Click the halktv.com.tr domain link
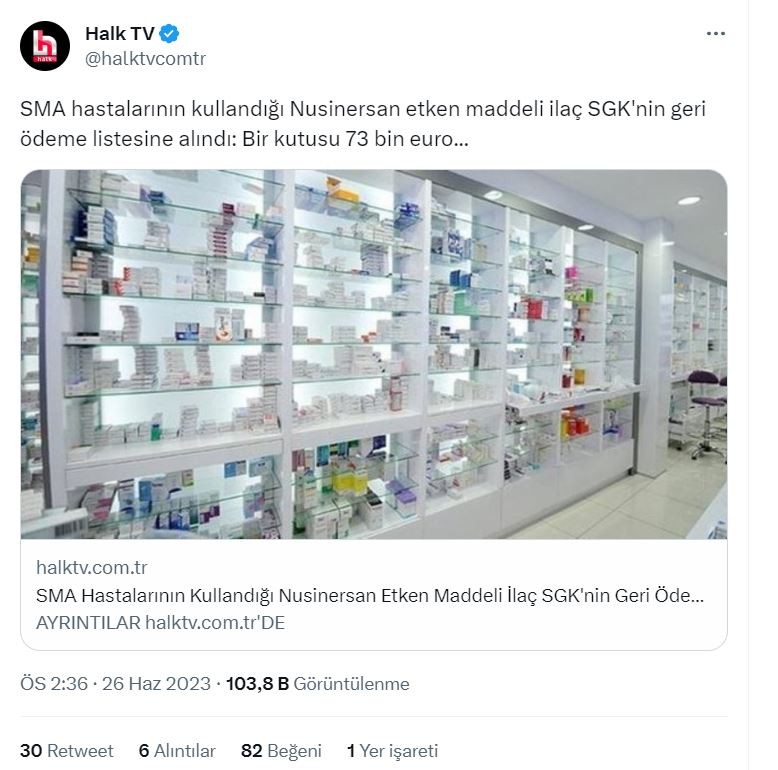This screenshot has height=770, width=778. (91, 567)
